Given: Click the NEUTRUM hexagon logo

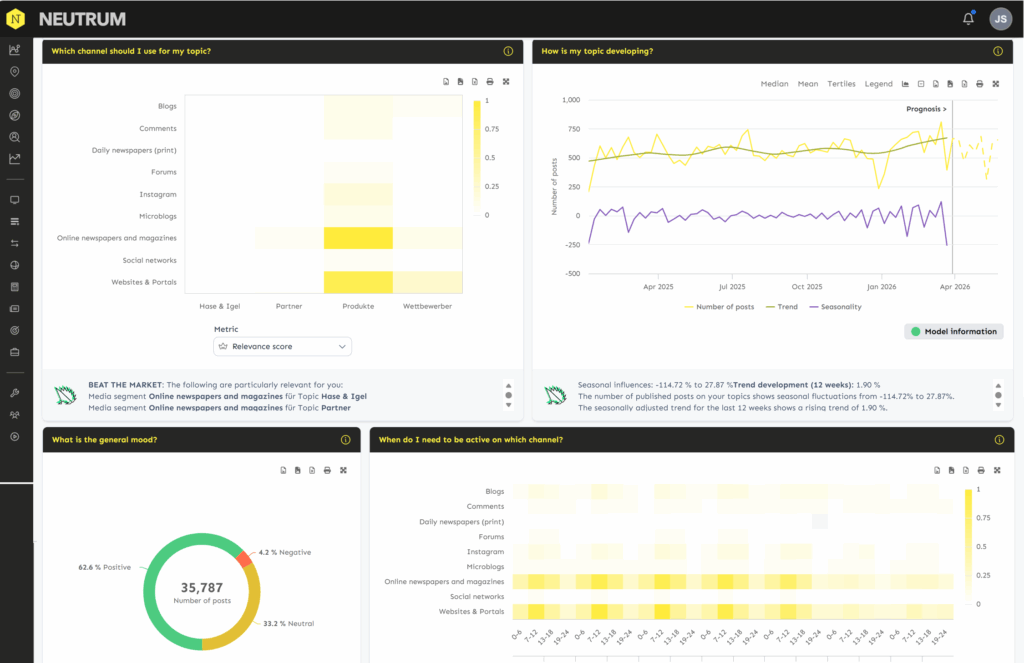Looking at the screenshot, I should coord(16,19).
